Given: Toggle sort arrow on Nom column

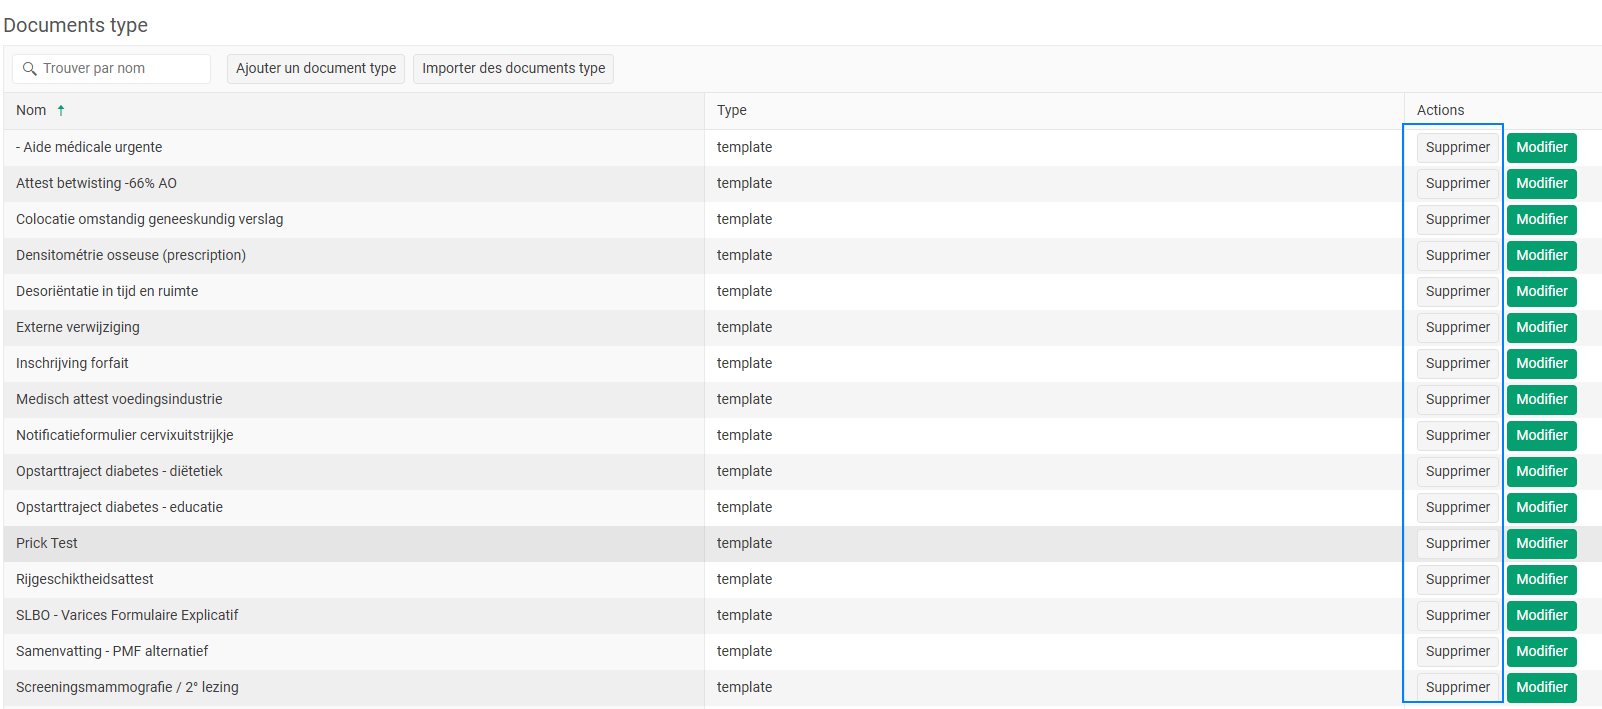Looking at the screenshot, I should pos(61,111).
